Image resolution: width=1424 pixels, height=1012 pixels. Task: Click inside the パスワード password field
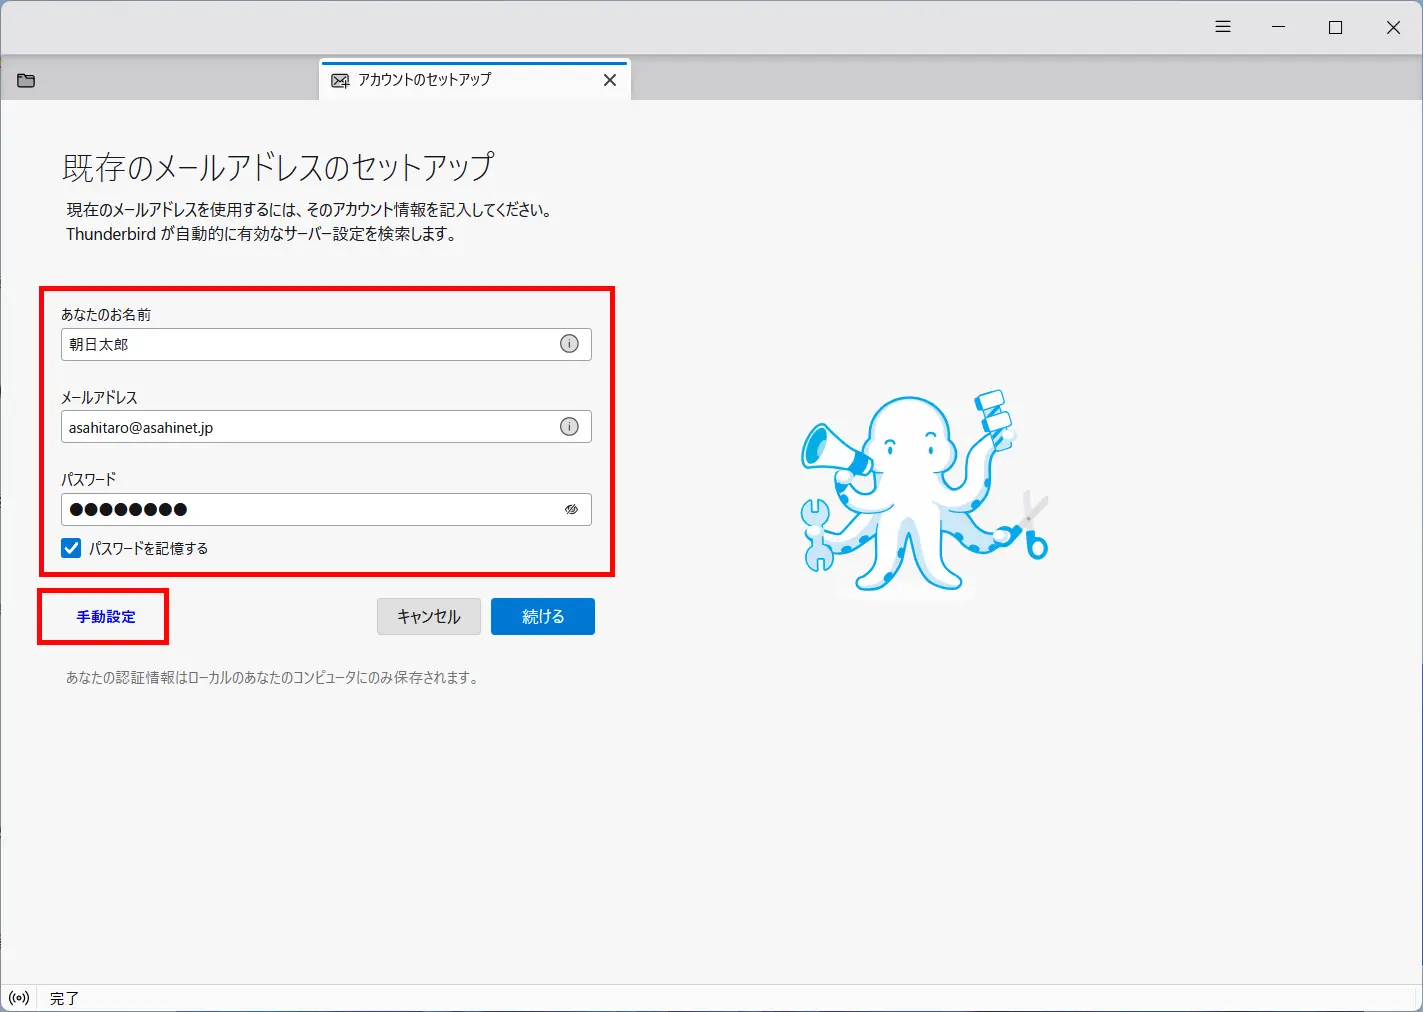coord(300,509)
